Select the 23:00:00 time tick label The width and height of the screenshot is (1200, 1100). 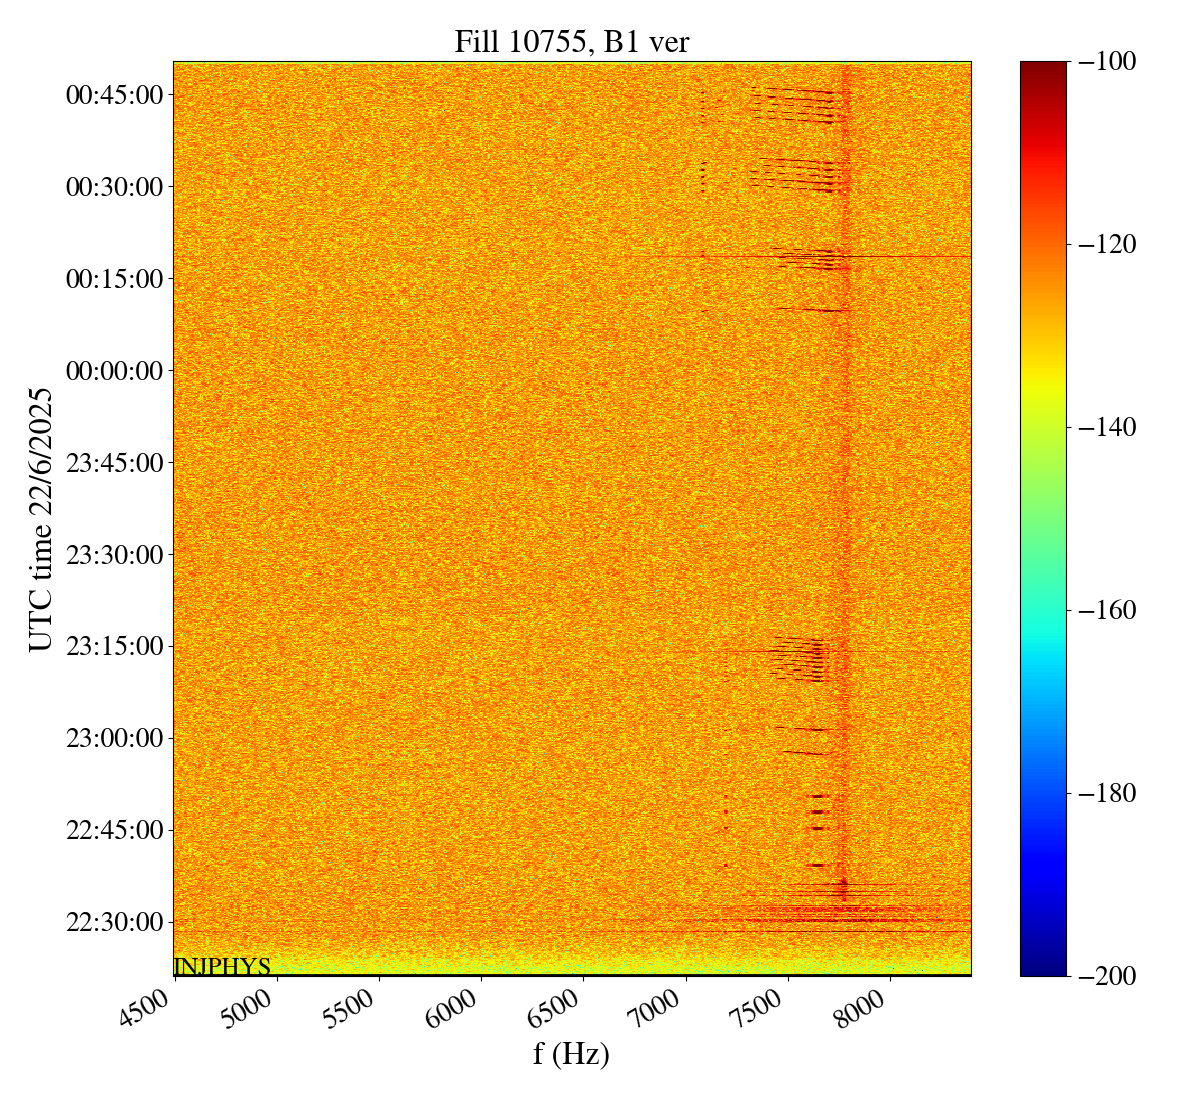[x=114, y=738]
